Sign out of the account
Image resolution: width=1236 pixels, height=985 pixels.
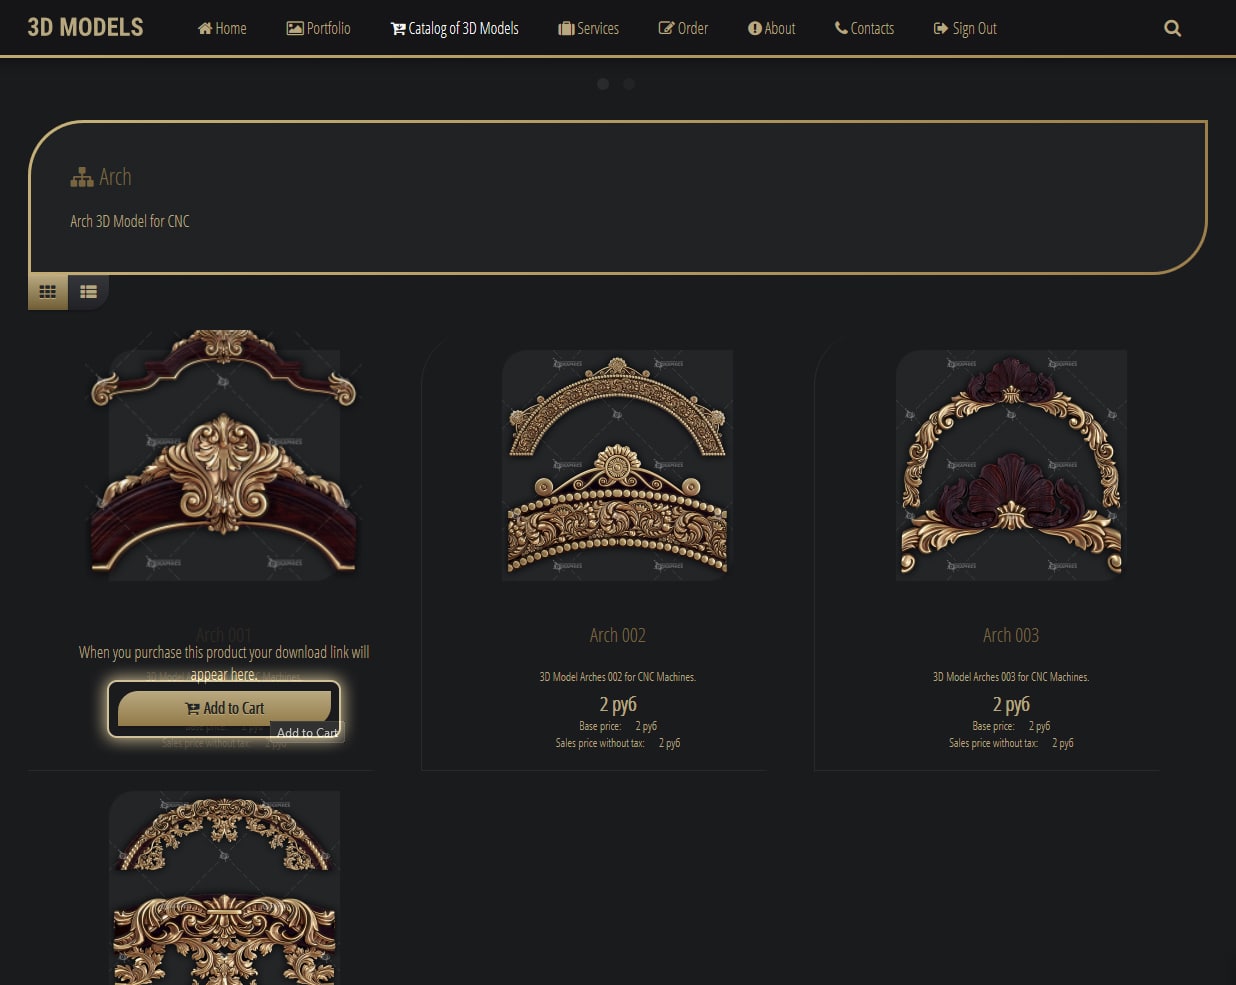click(965, 29)
